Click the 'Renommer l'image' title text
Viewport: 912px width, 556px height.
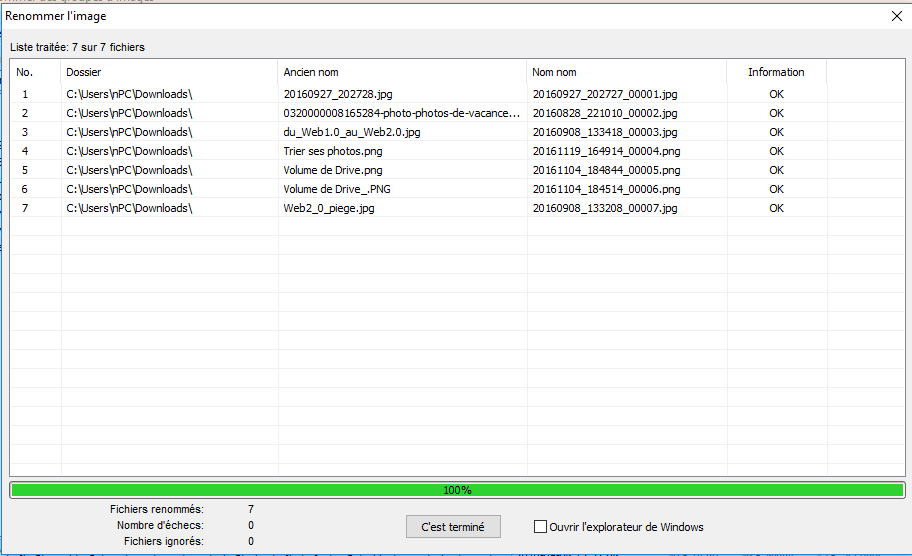point(56,16)
